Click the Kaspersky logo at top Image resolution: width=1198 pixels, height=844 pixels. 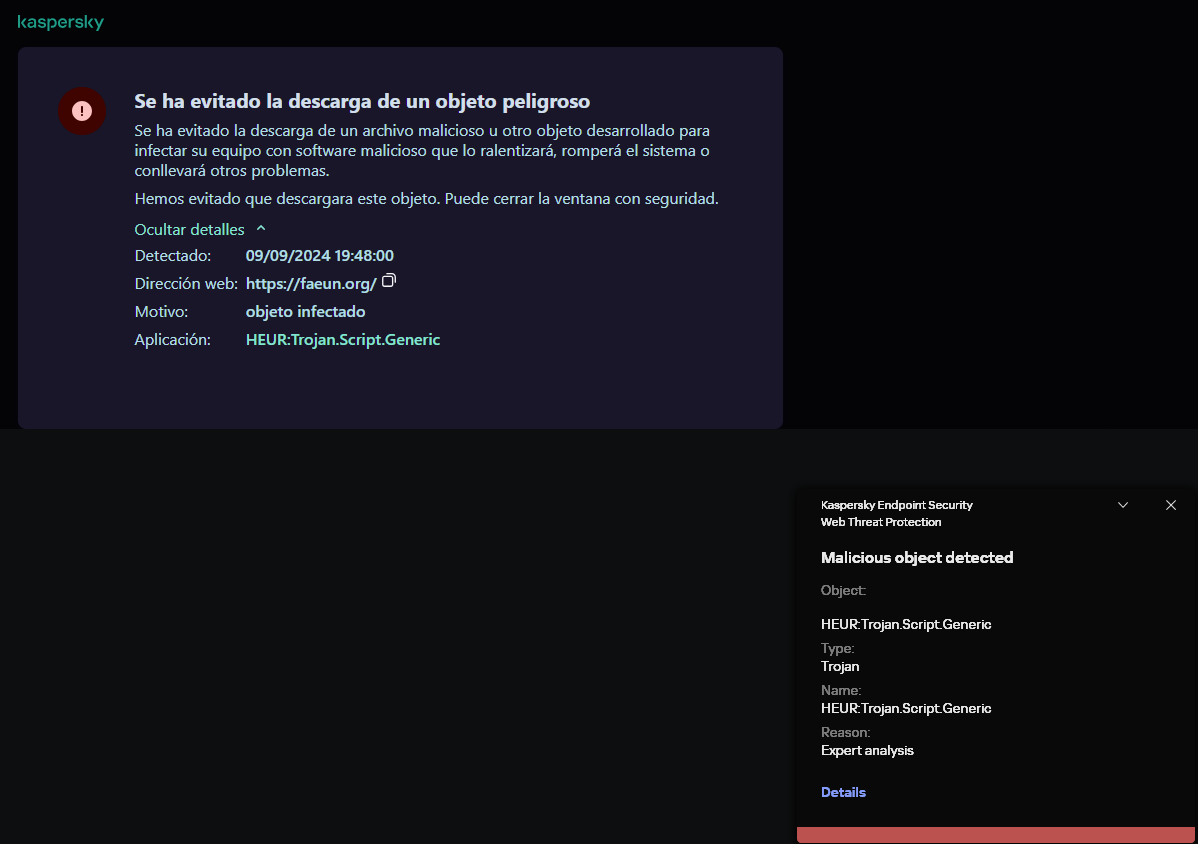60,22
